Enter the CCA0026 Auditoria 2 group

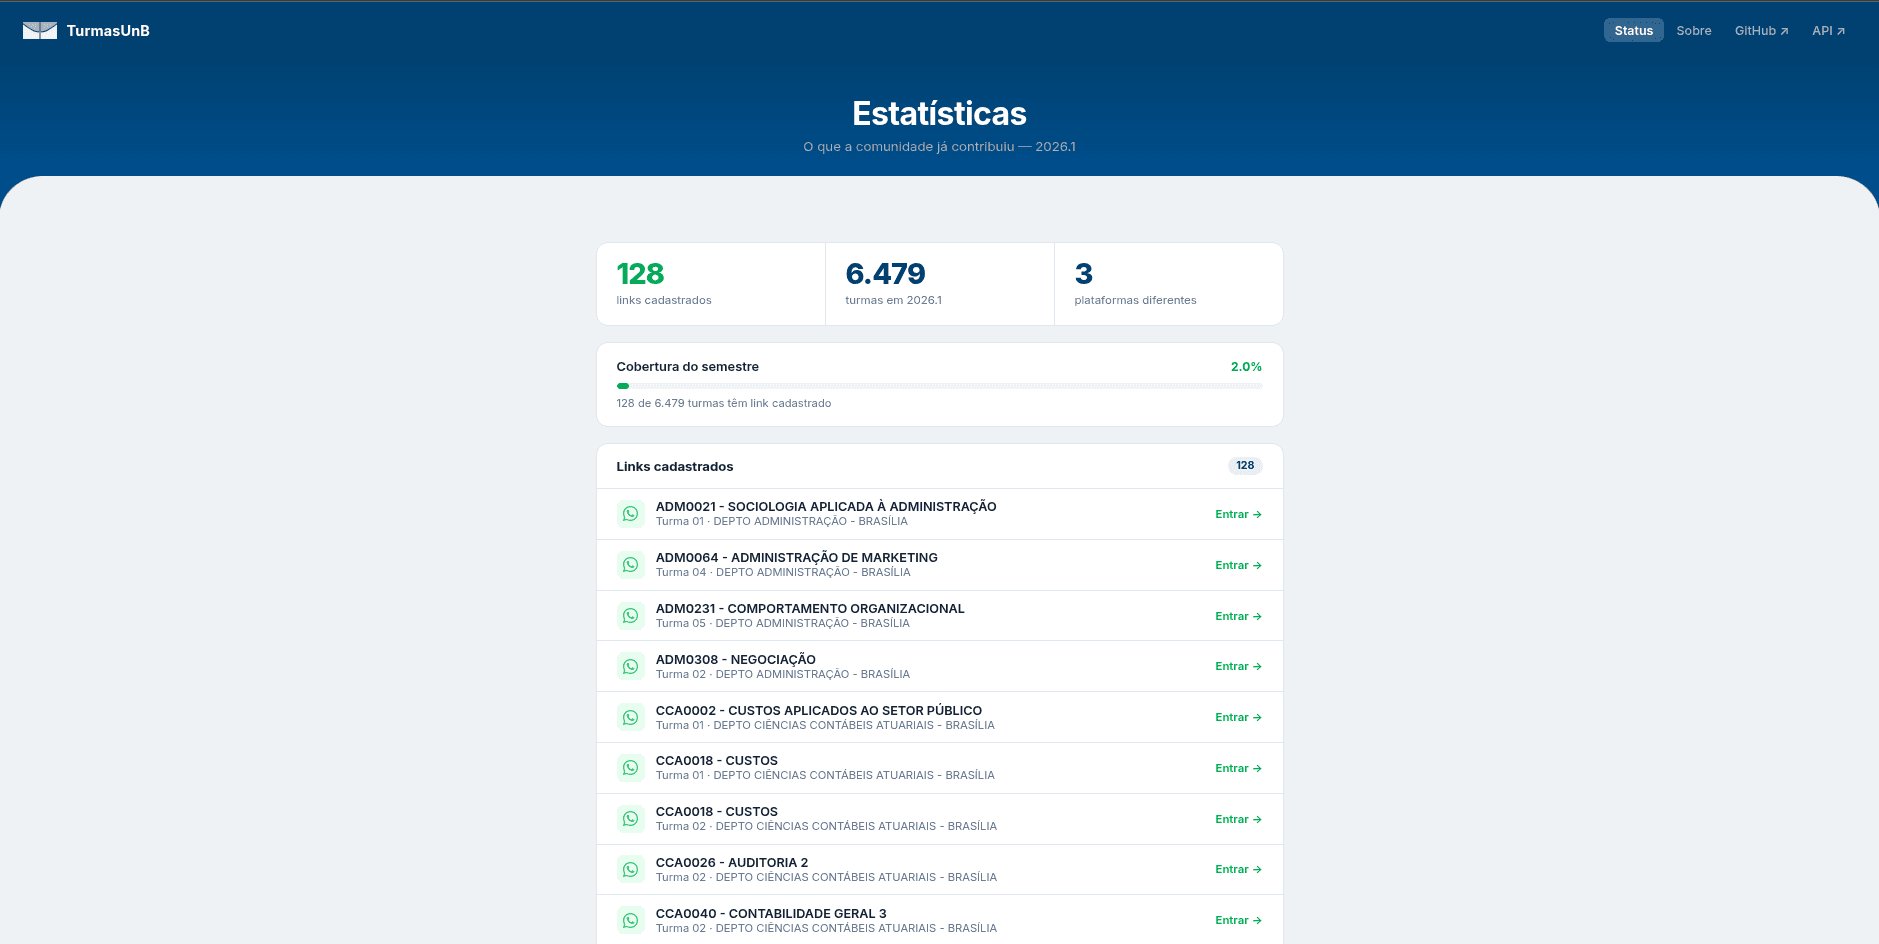tap(1238, 869)
